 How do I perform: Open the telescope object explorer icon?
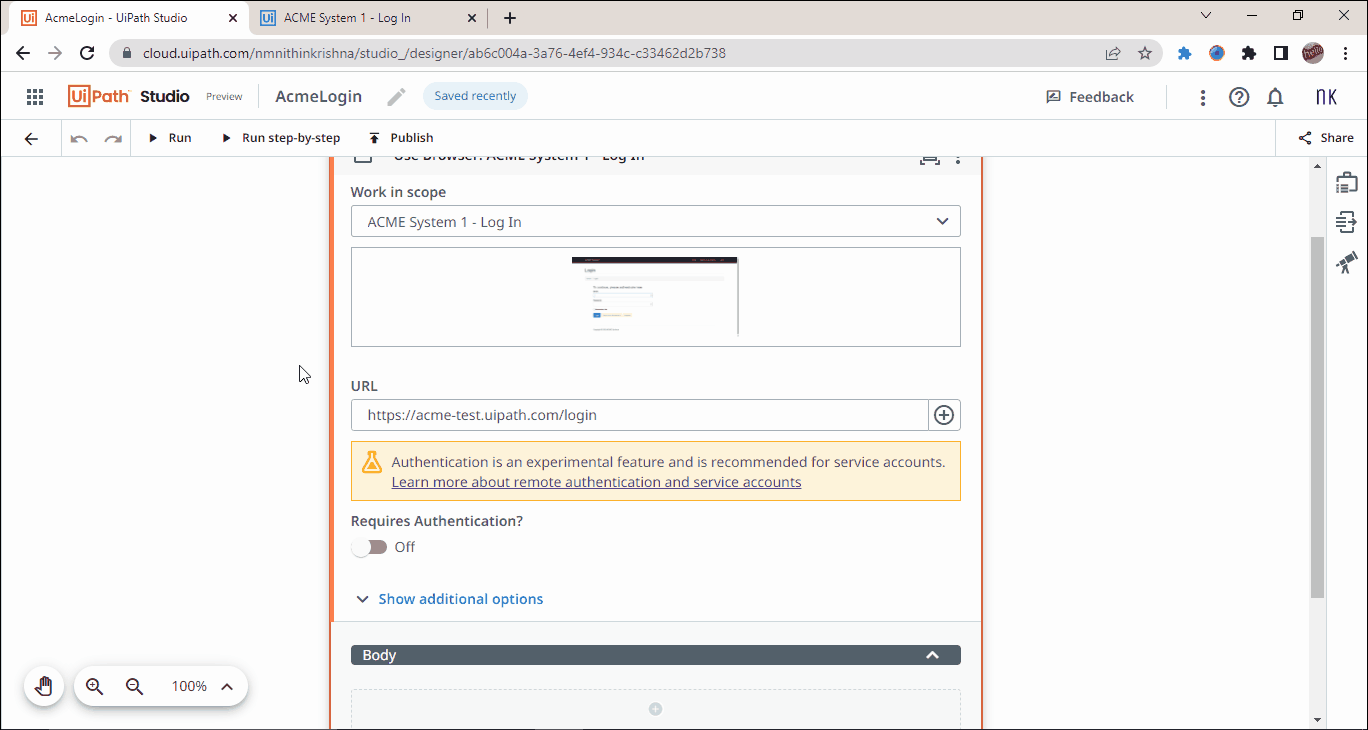(1346, 263)
